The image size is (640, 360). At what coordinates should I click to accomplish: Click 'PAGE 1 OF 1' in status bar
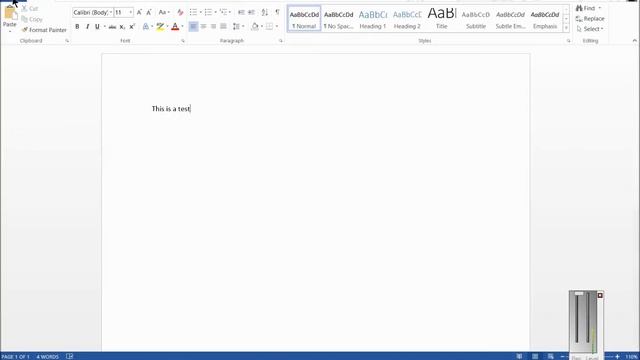coord(16,357)
